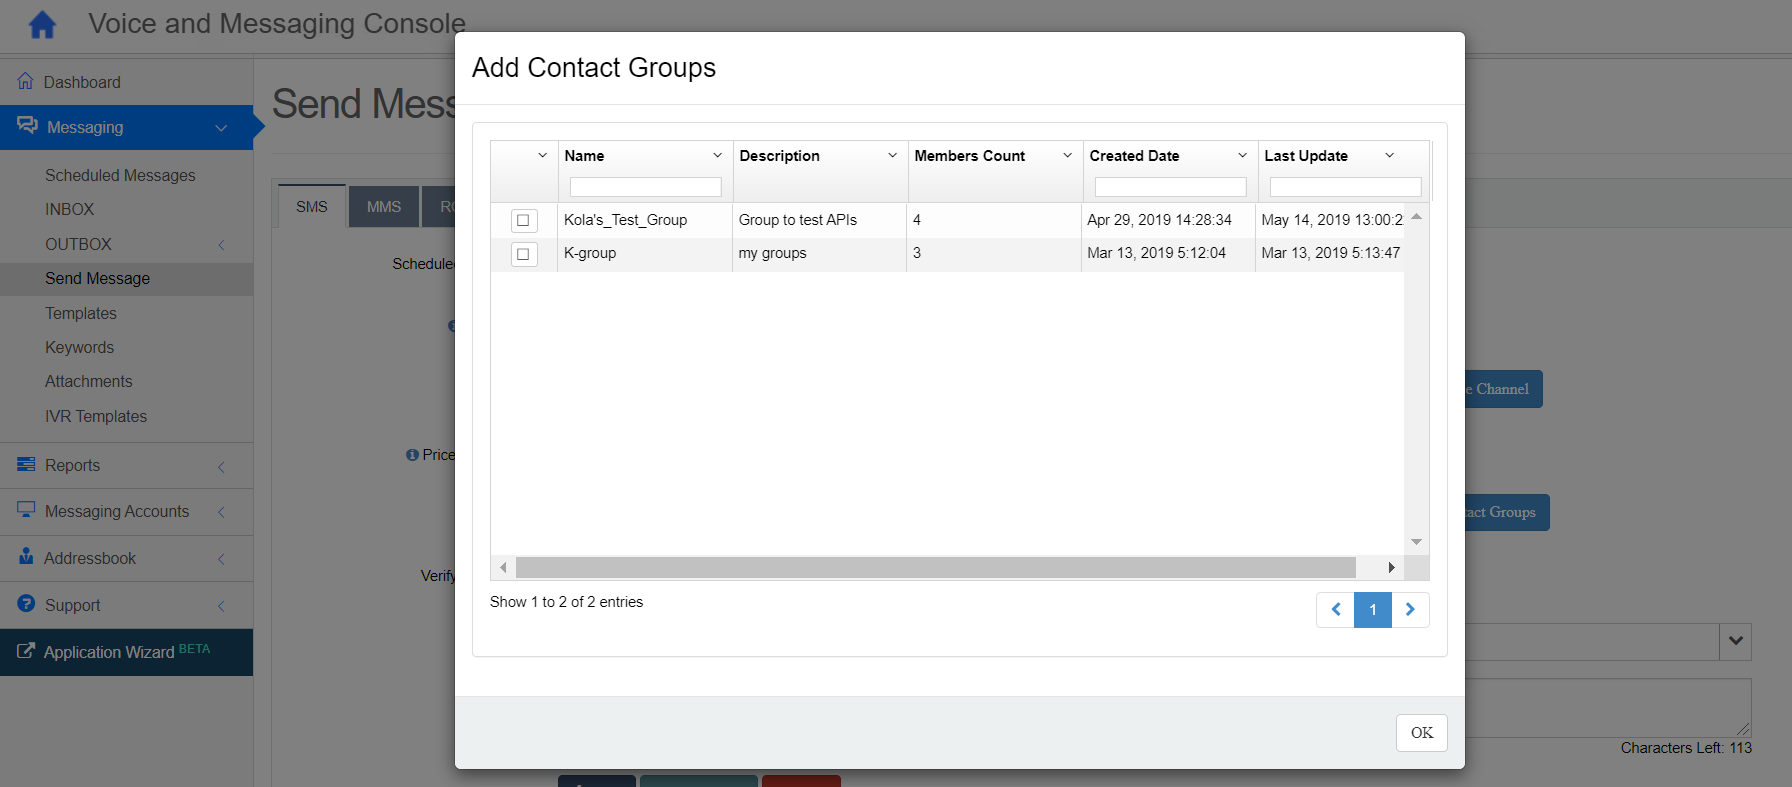
Task: Open INBOX in the sidebar menu
Action: tap(69, 209)
